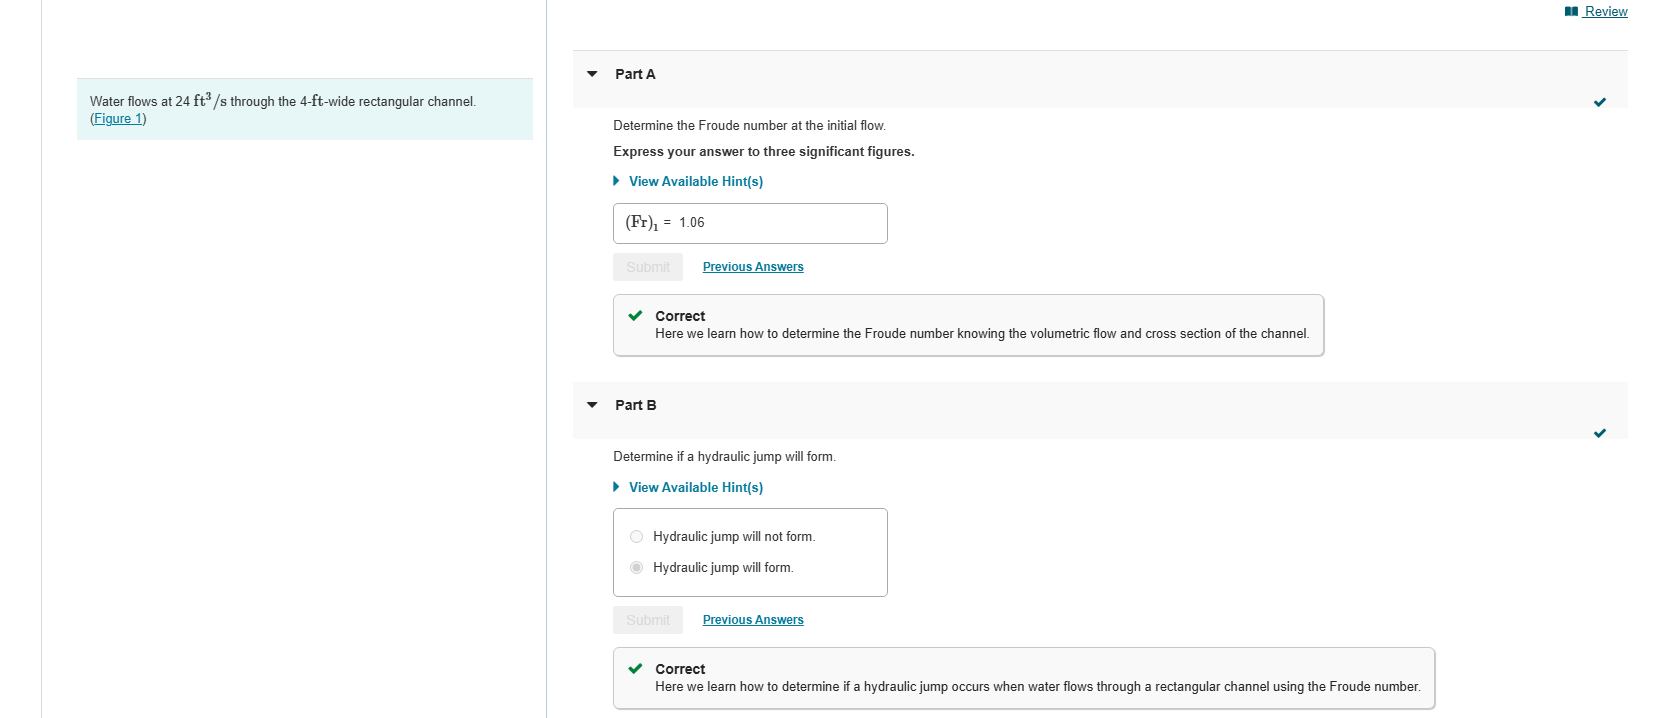
Task: Select 'Hydraulic jump will form' radio
Action: pyautogui.click(x=636, y=568)
